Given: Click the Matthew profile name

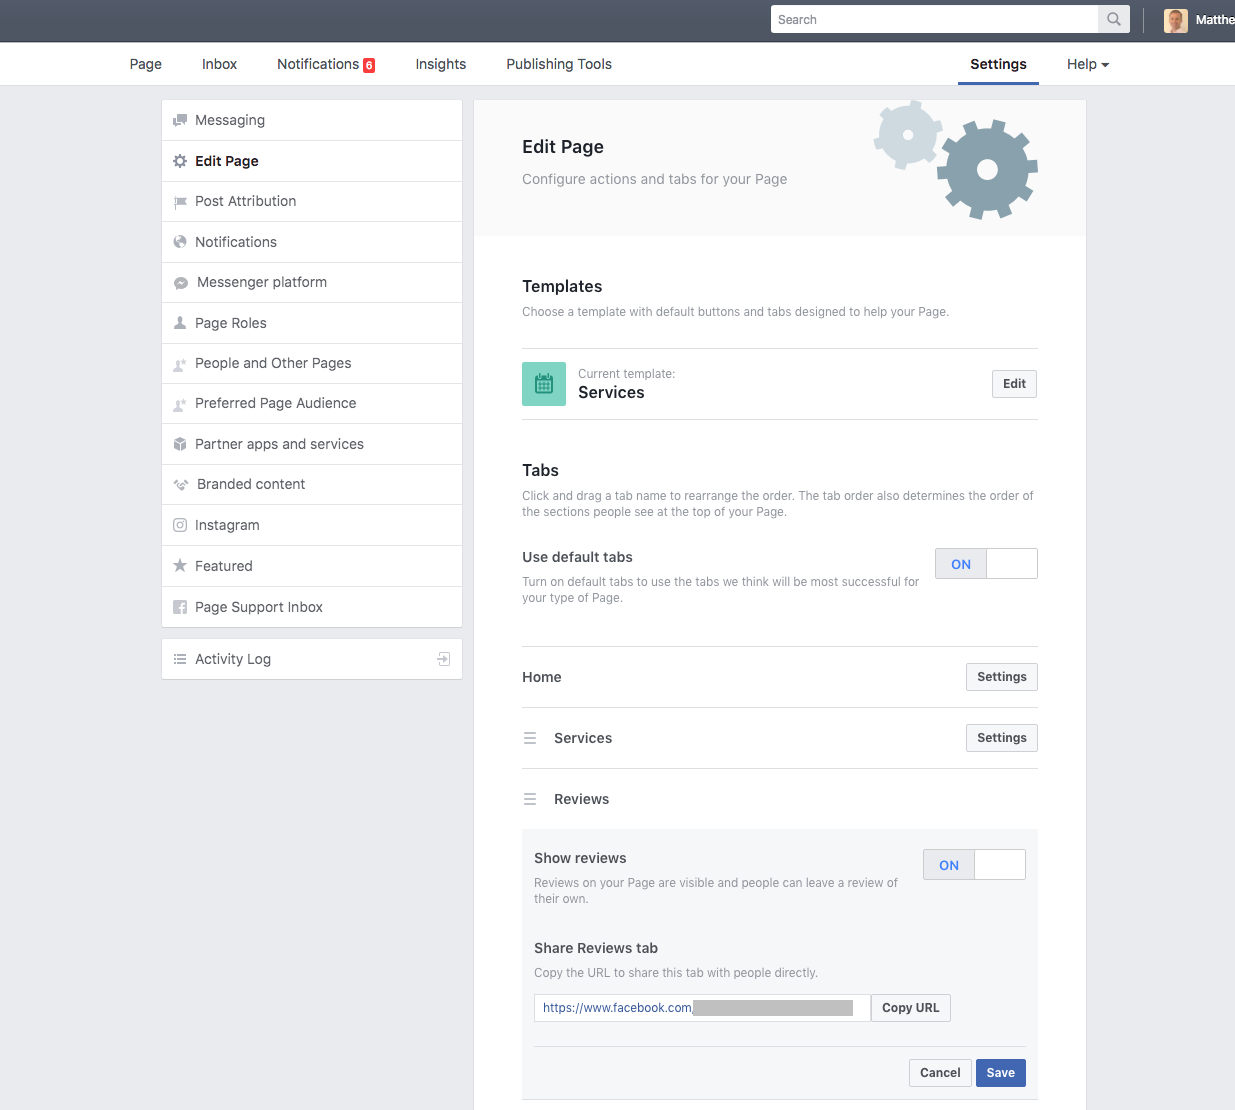Looking at the screenshot, I should point(1215,20).
